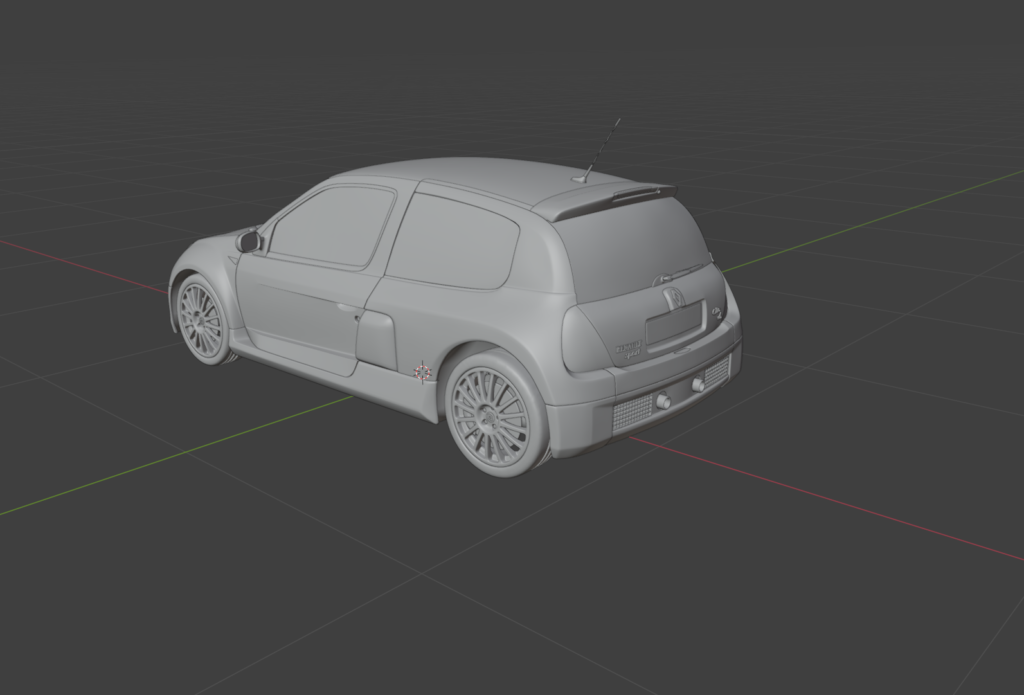
Task: Select the rear roof spoiler
Action: coord(604,199)
